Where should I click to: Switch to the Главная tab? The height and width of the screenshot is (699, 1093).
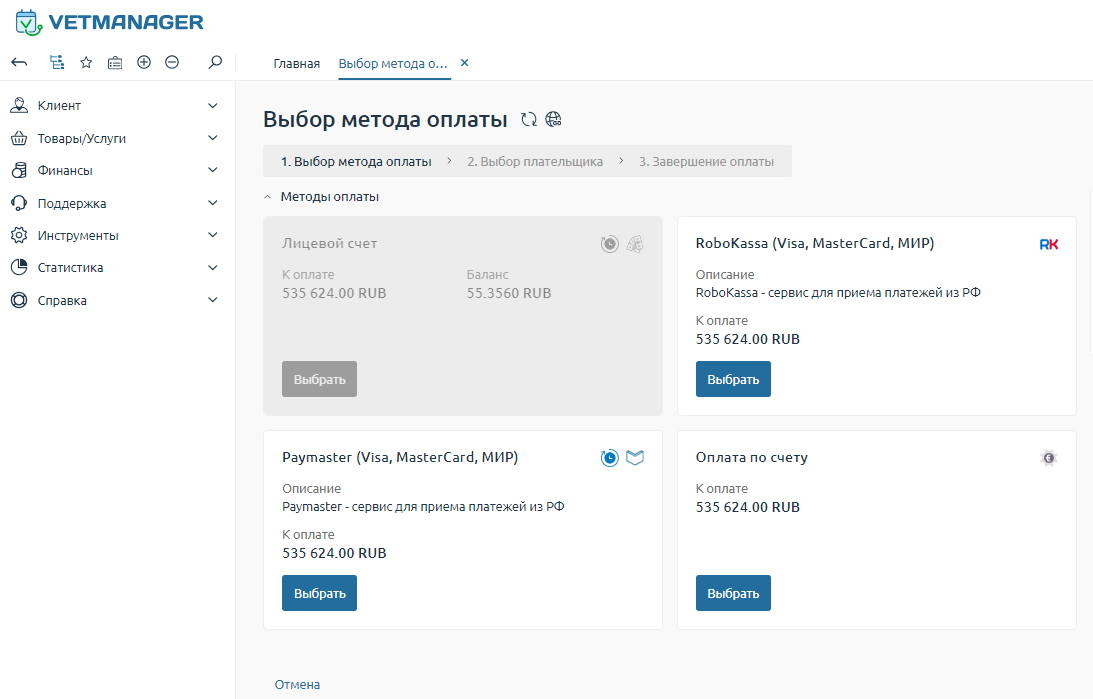[296, 63]
